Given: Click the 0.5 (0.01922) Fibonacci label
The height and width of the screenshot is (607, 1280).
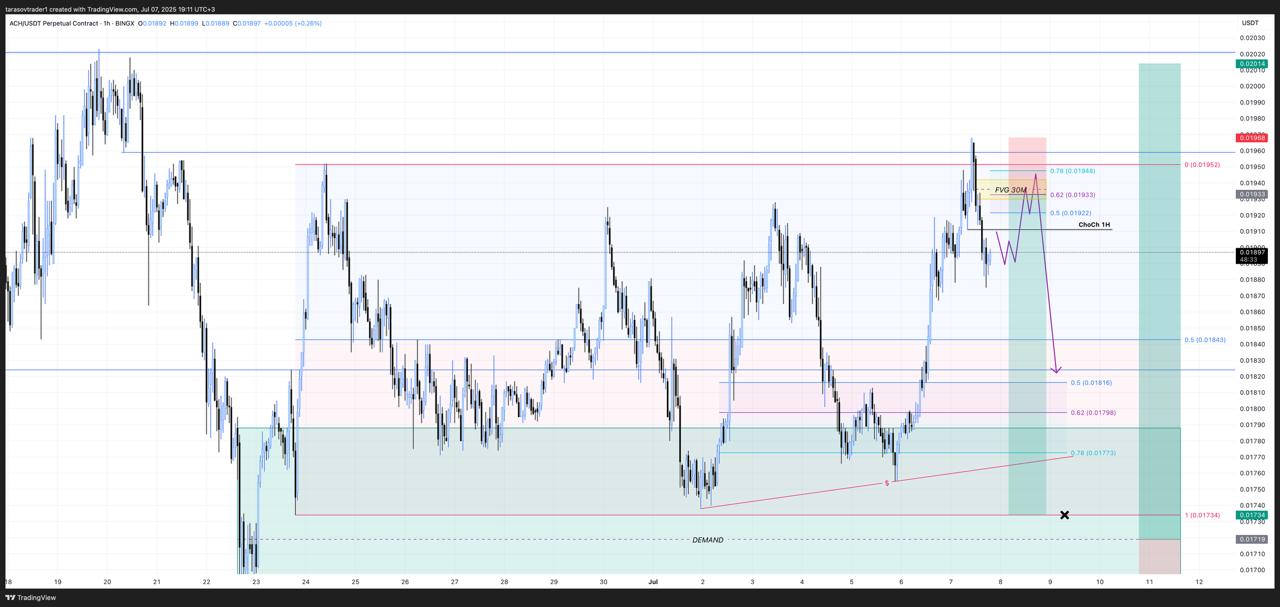Looking at the screenshot, I should click(x=1070, y=213).
